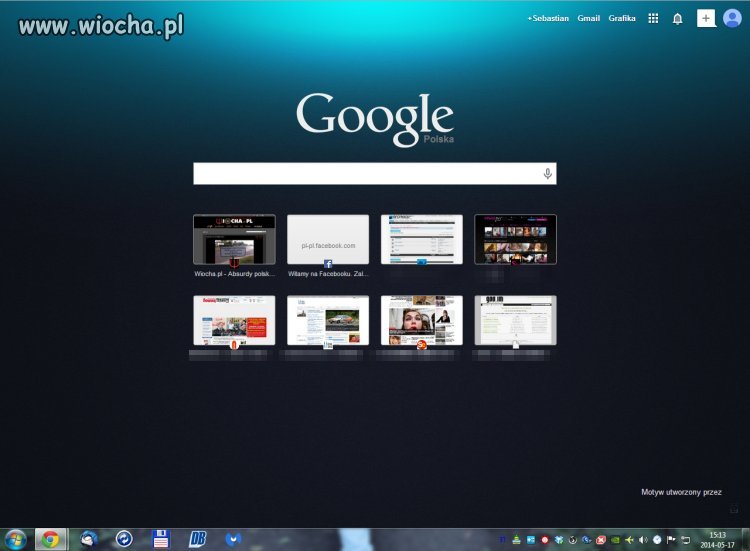Viewport: 750px width, 551px height.
Task: Click the clock-shaped tray icon
Action: [657, 540]
